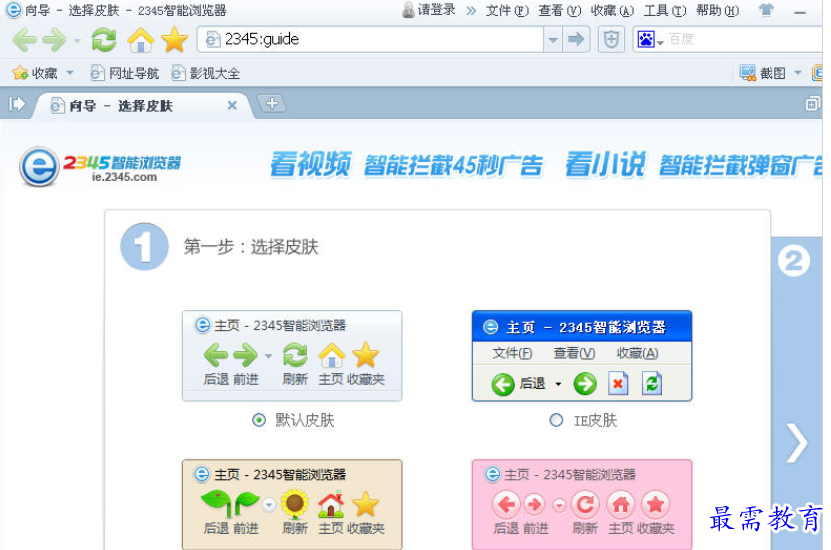Click the minimize button in title bar
Viewport: 831px width, 550px height.
click(x=800, y=11)
